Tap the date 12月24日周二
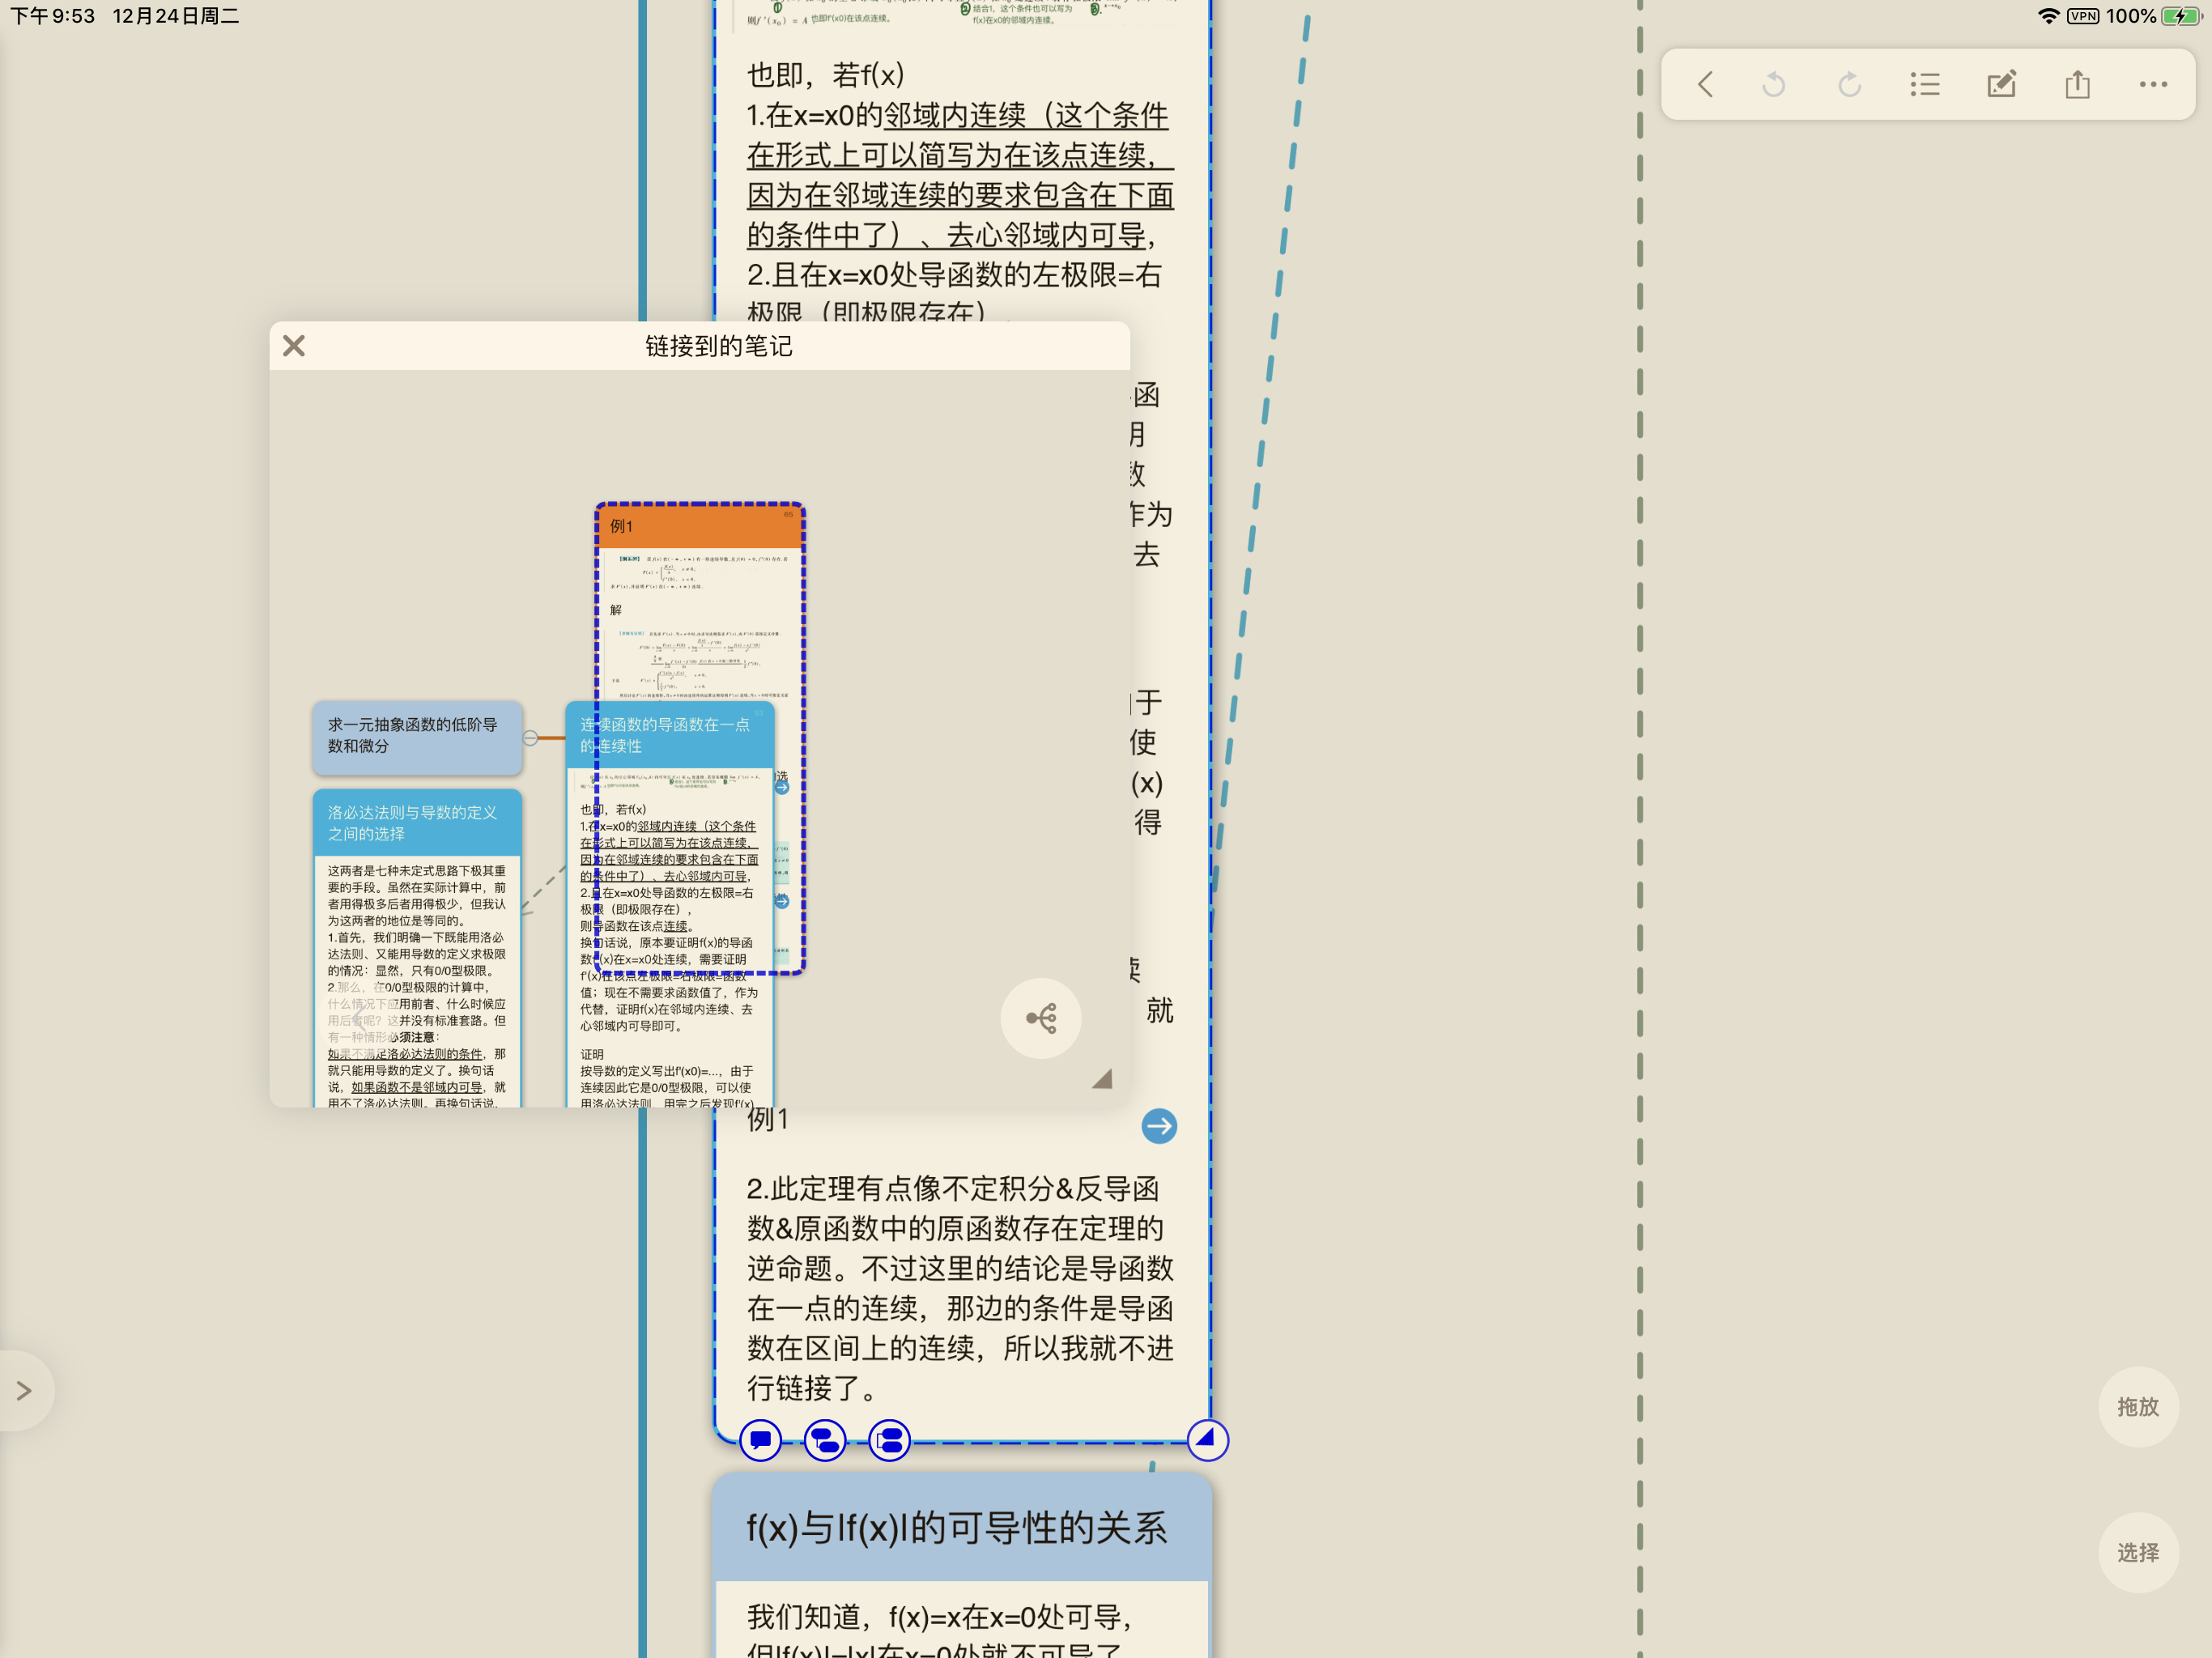This screenshot has height=1658, width=2212. pos(176,16)
